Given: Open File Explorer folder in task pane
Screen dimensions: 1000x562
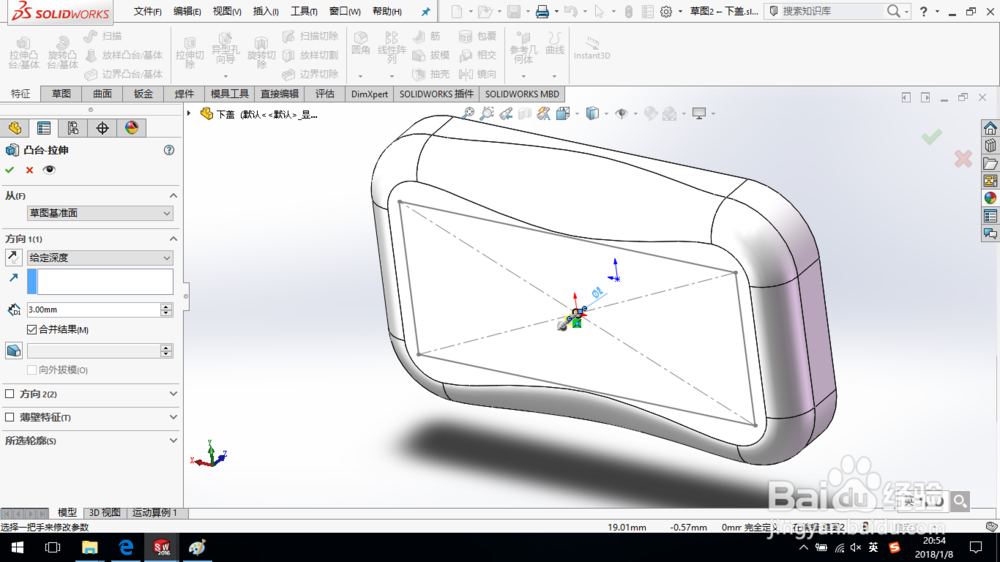Looking at the screenshot, I should pyautogui.click(x=990, y=163).
